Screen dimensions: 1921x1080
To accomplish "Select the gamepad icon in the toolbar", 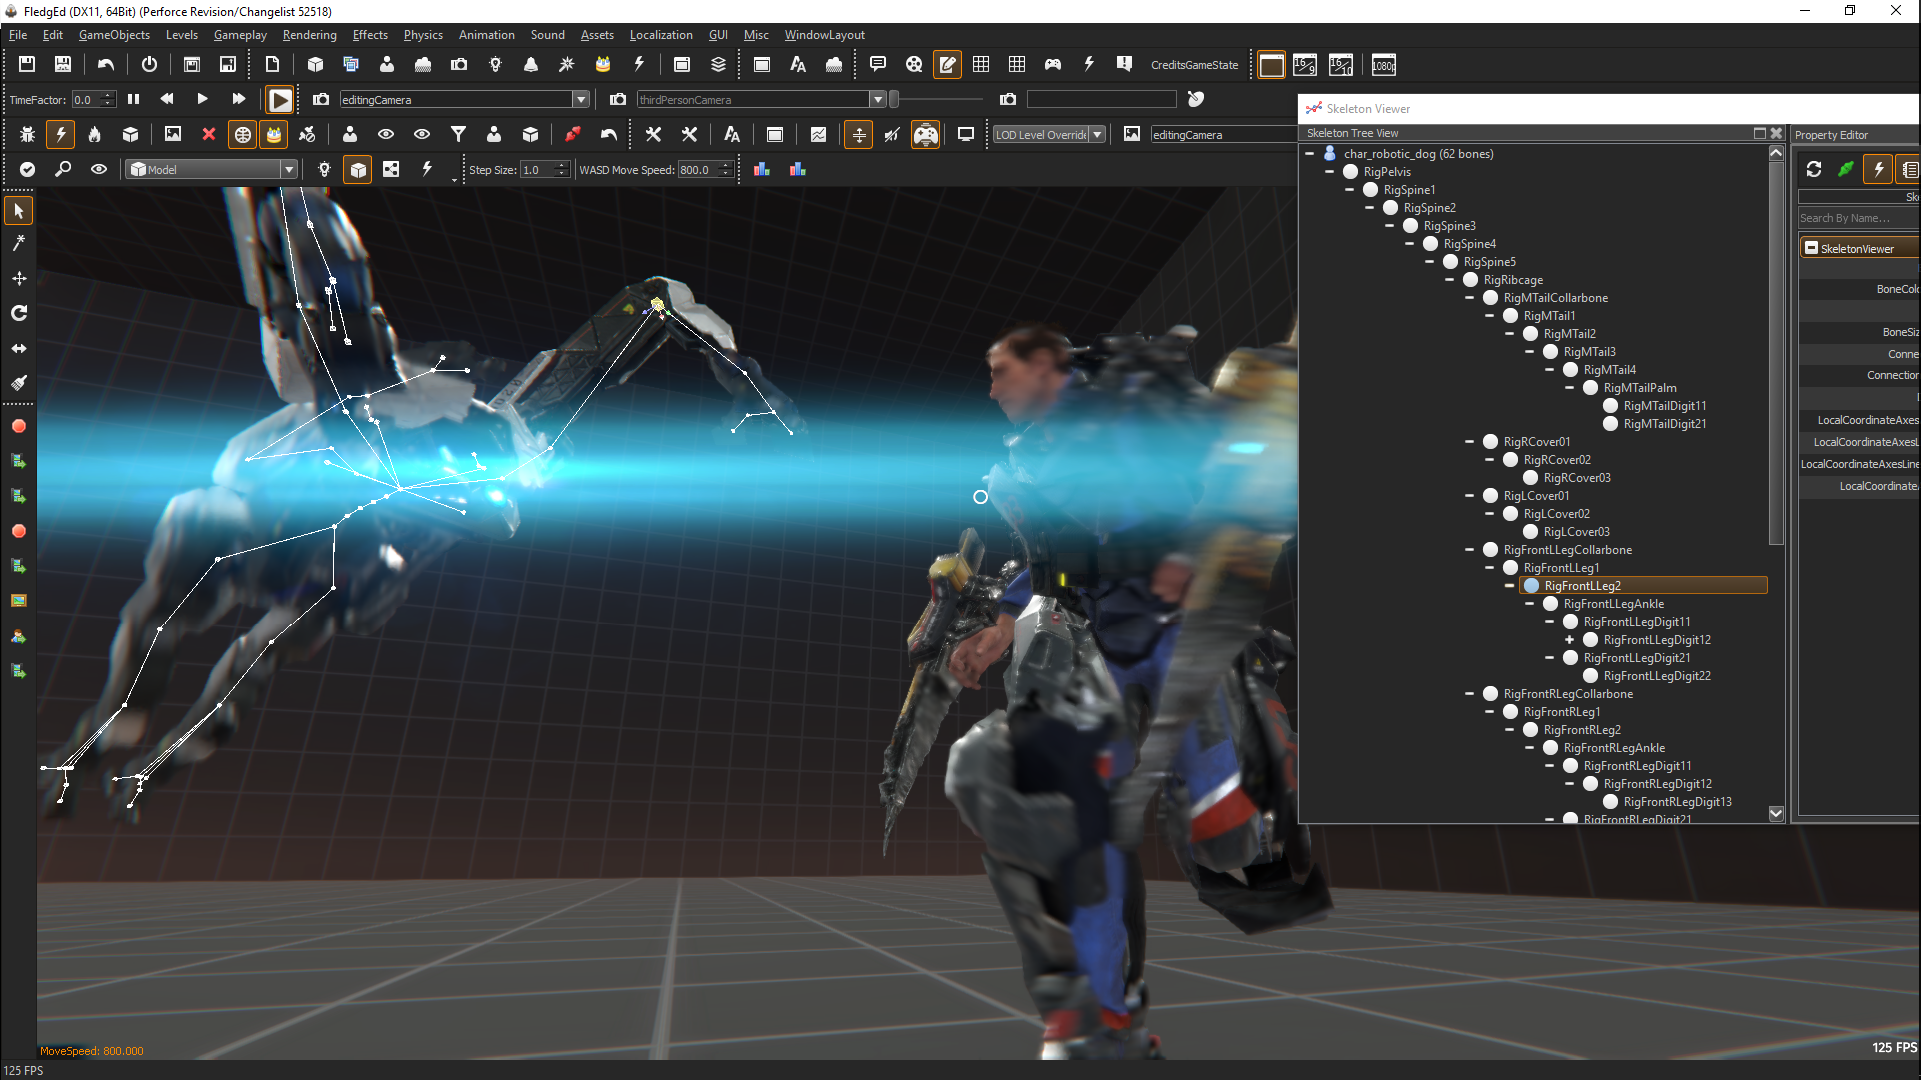I will (x=1053, y=64).
